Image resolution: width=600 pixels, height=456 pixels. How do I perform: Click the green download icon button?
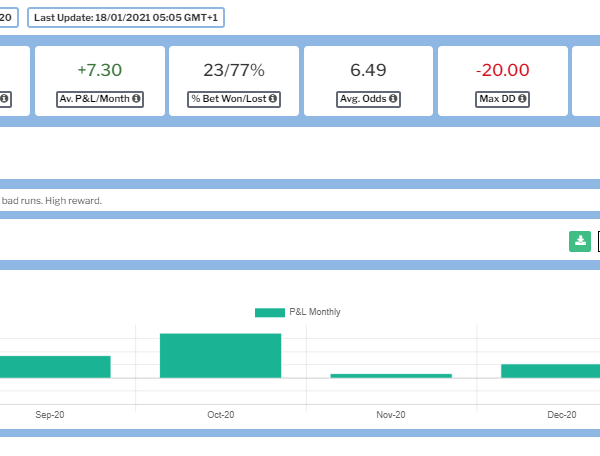[580, 241]
